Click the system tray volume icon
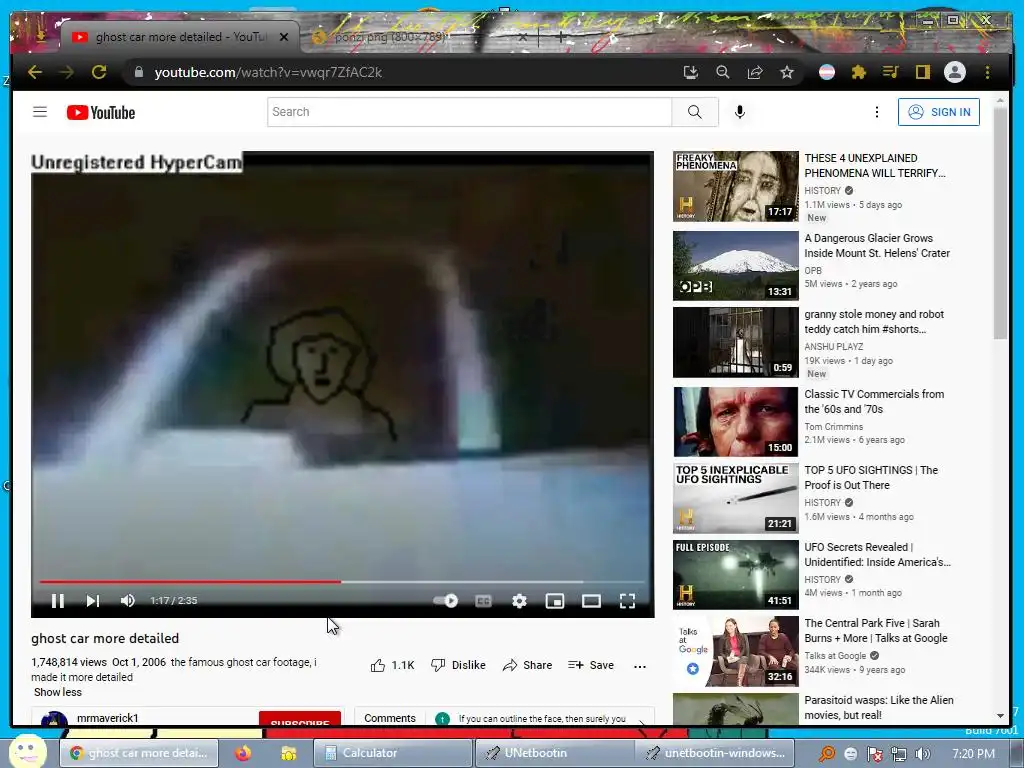 click(x=922, y=754)
